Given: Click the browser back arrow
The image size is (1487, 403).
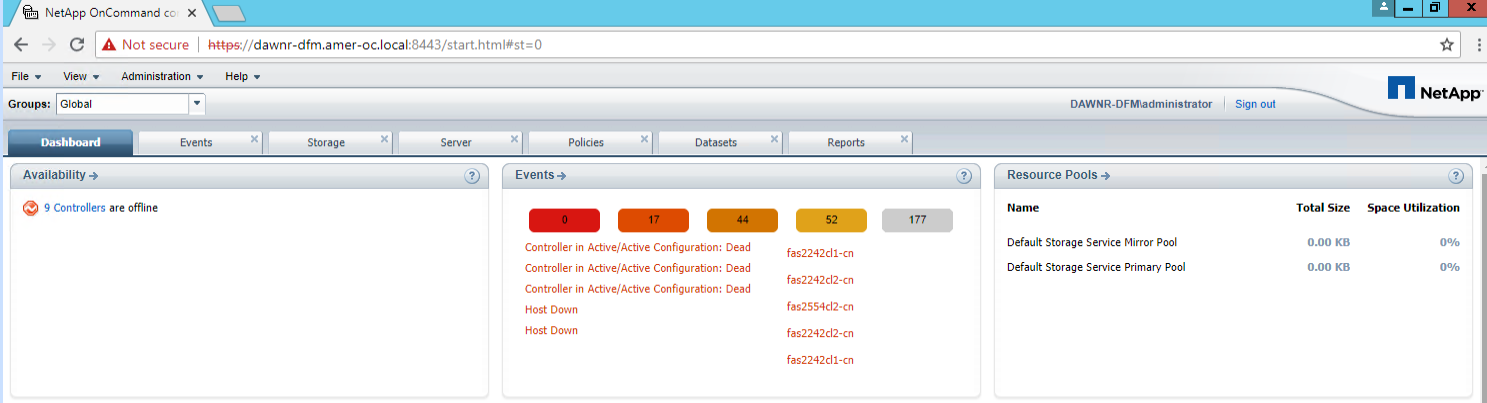Looking at the screenshot, I should pyautogui.click(x=21, y=45).
